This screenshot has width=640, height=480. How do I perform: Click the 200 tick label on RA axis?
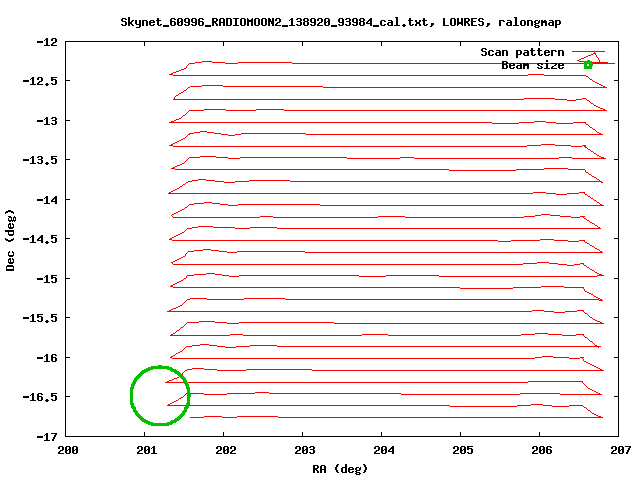tap(67, 450)
